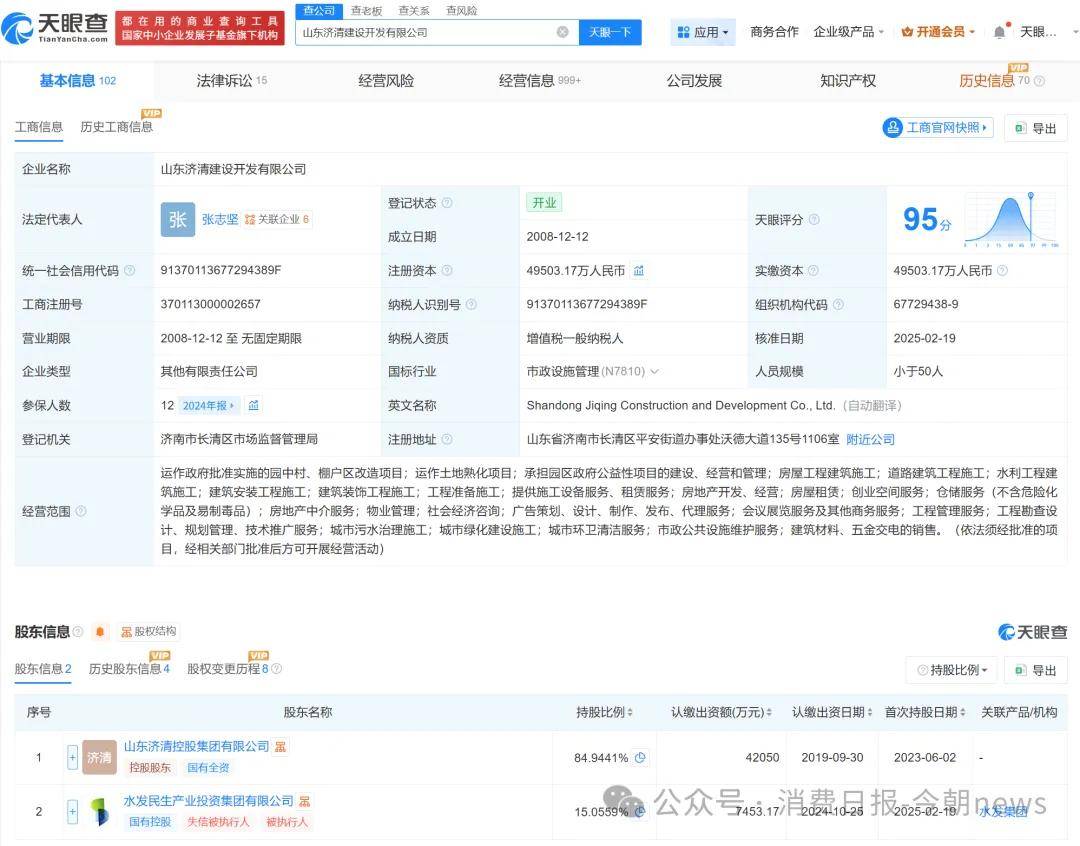Open the 关联企业 6 link
This screenshot has height=846, width=1080.
click(x=278, y=219)
